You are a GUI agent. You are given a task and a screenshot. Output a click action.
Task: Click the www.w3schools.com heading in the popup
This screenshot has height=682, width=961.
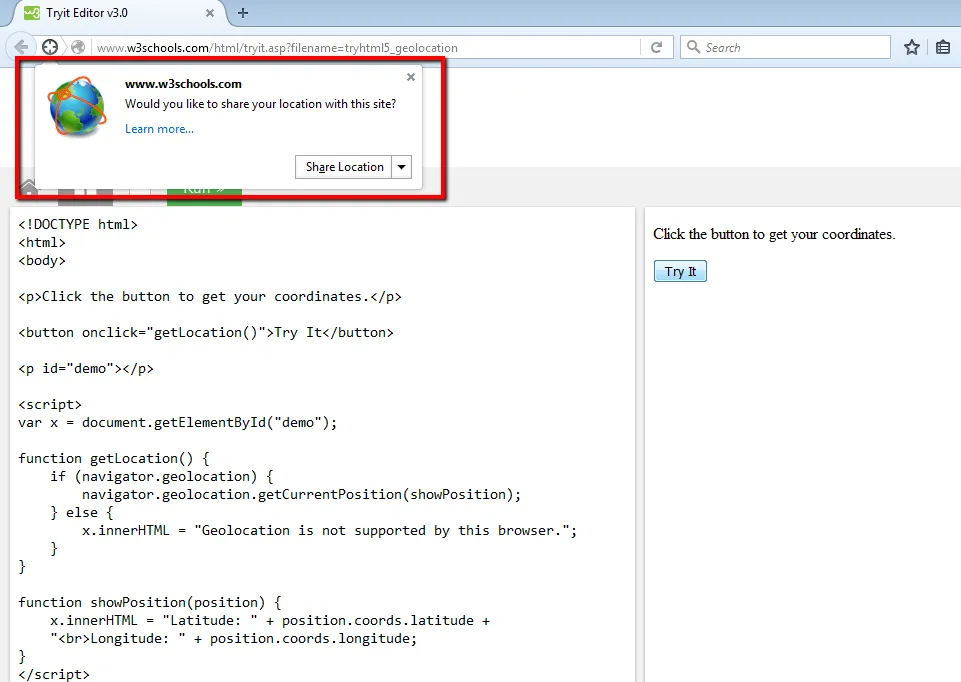pos(183,84)
